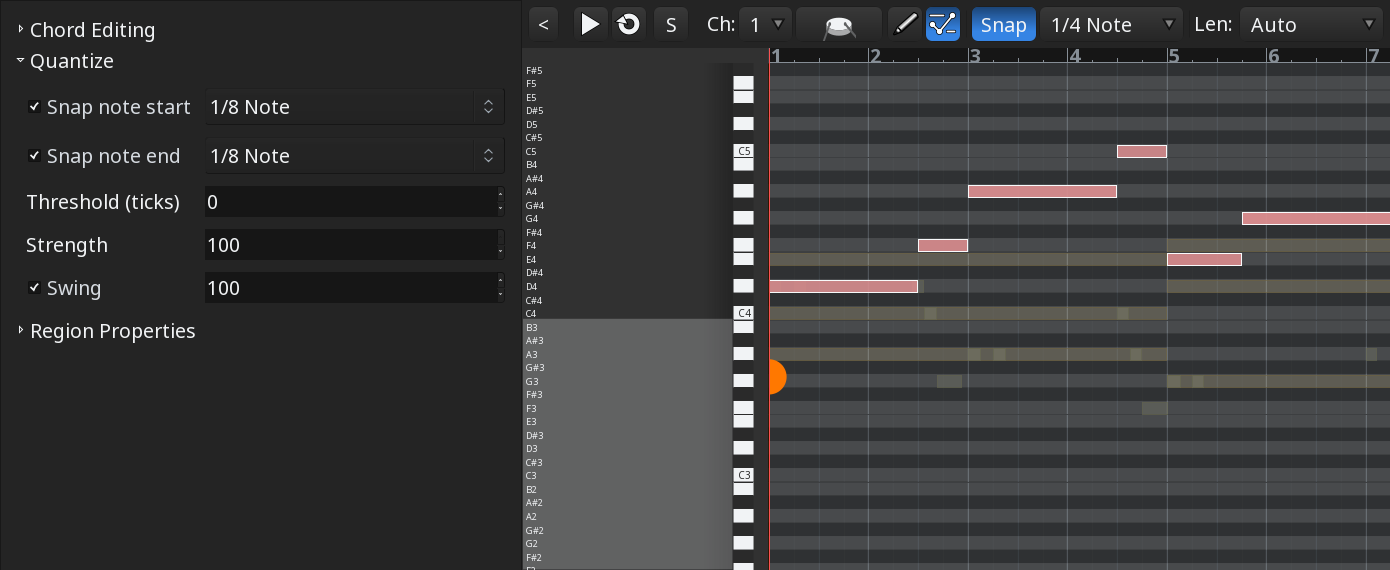
Task: Select the F4 note in bar 2
Action: point(943,246)
